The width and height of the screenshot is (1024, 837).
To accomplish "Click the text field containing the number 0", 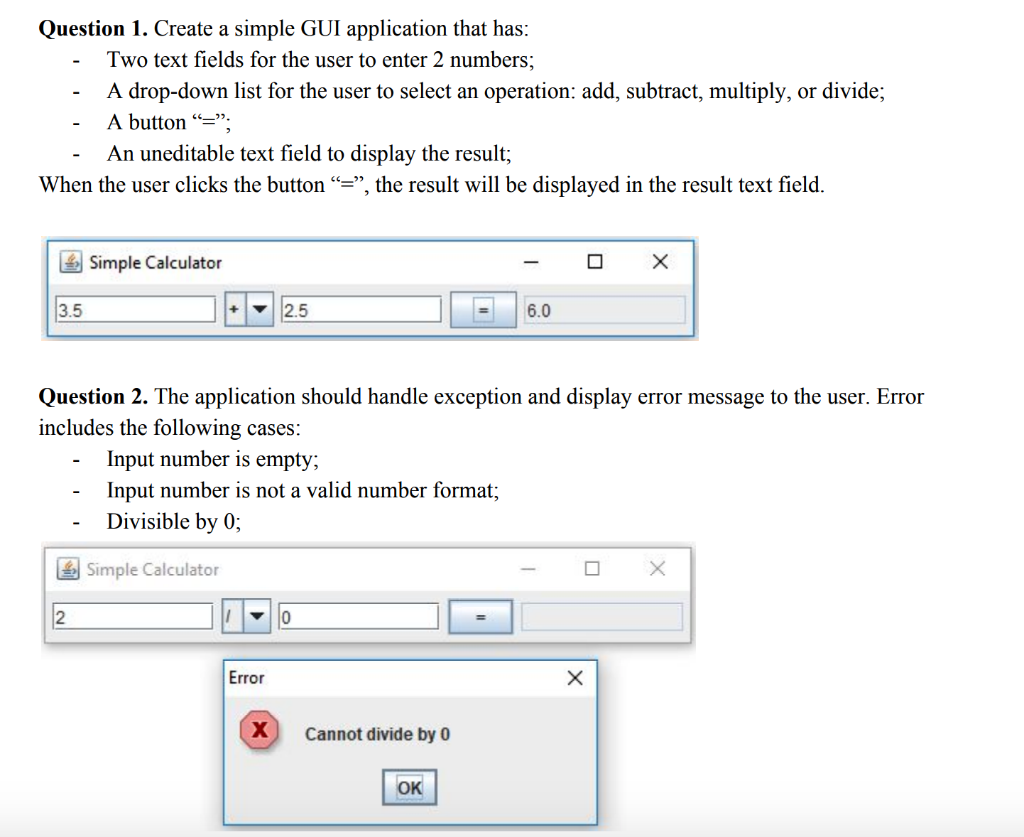I will 360,616.
